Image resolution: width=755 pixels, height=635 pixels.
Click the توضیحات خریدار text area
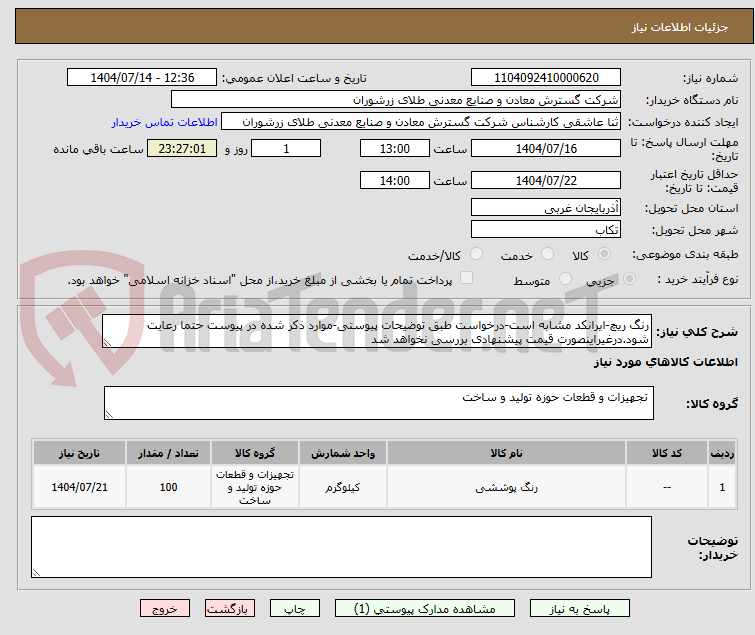click(341, 547)
